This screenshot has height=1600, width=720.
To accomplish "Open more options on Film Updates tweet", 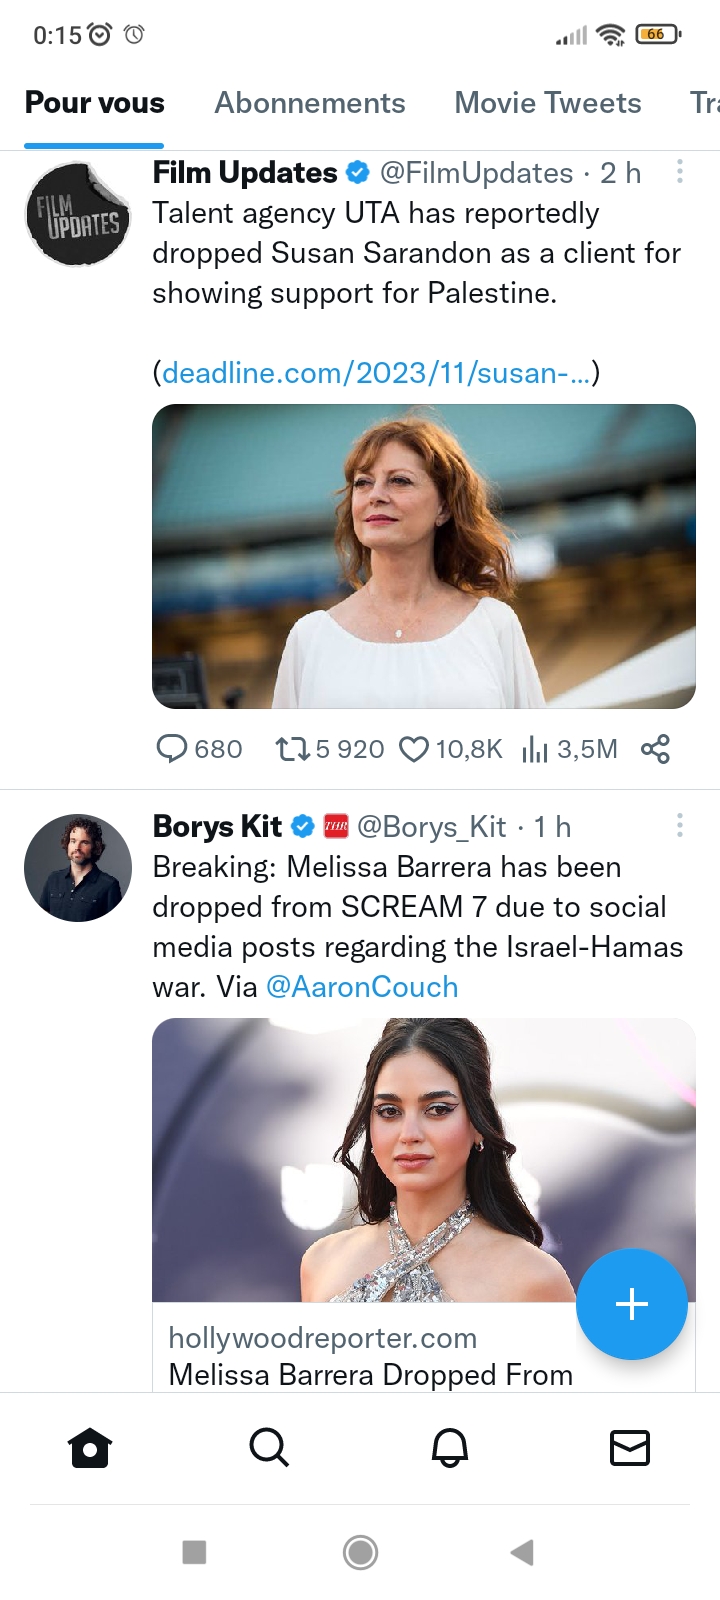I will [x=680, y=172].
